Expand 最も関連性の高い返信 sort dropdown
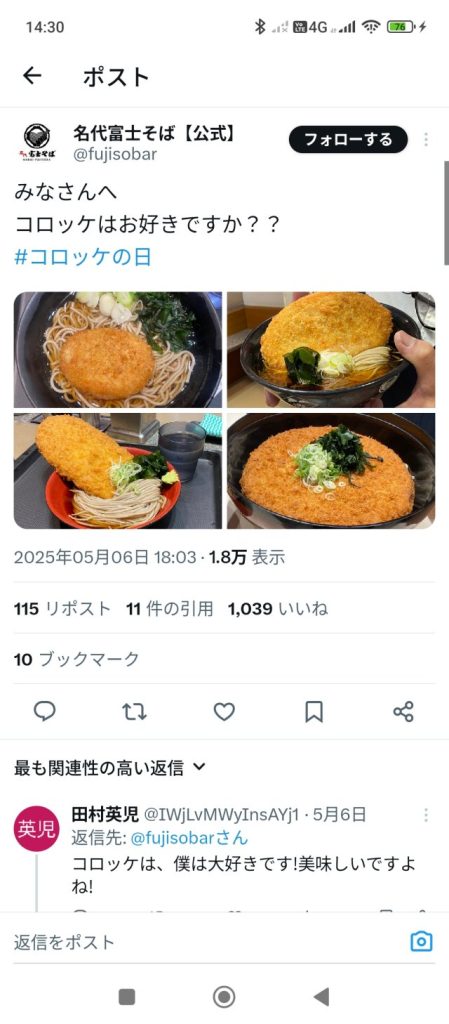The width and height of the screenshot is (449, 1024). 110,767
